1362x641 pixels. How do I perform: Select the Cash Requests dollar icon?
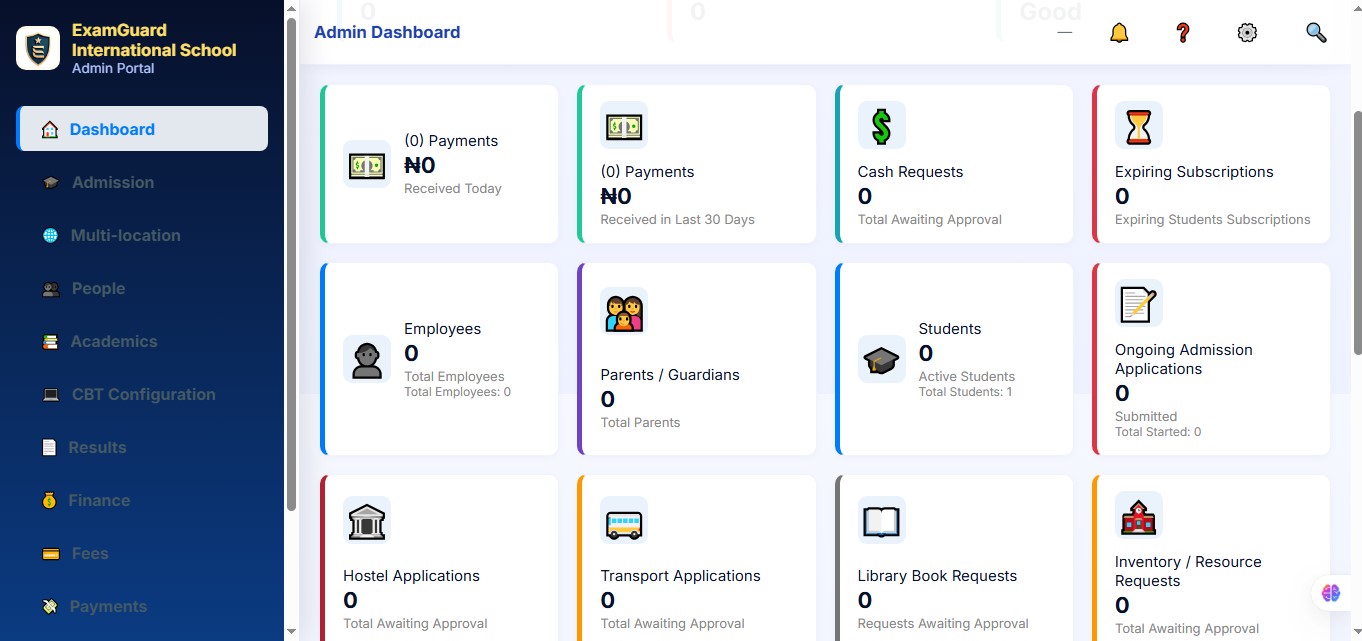(881, 125)
